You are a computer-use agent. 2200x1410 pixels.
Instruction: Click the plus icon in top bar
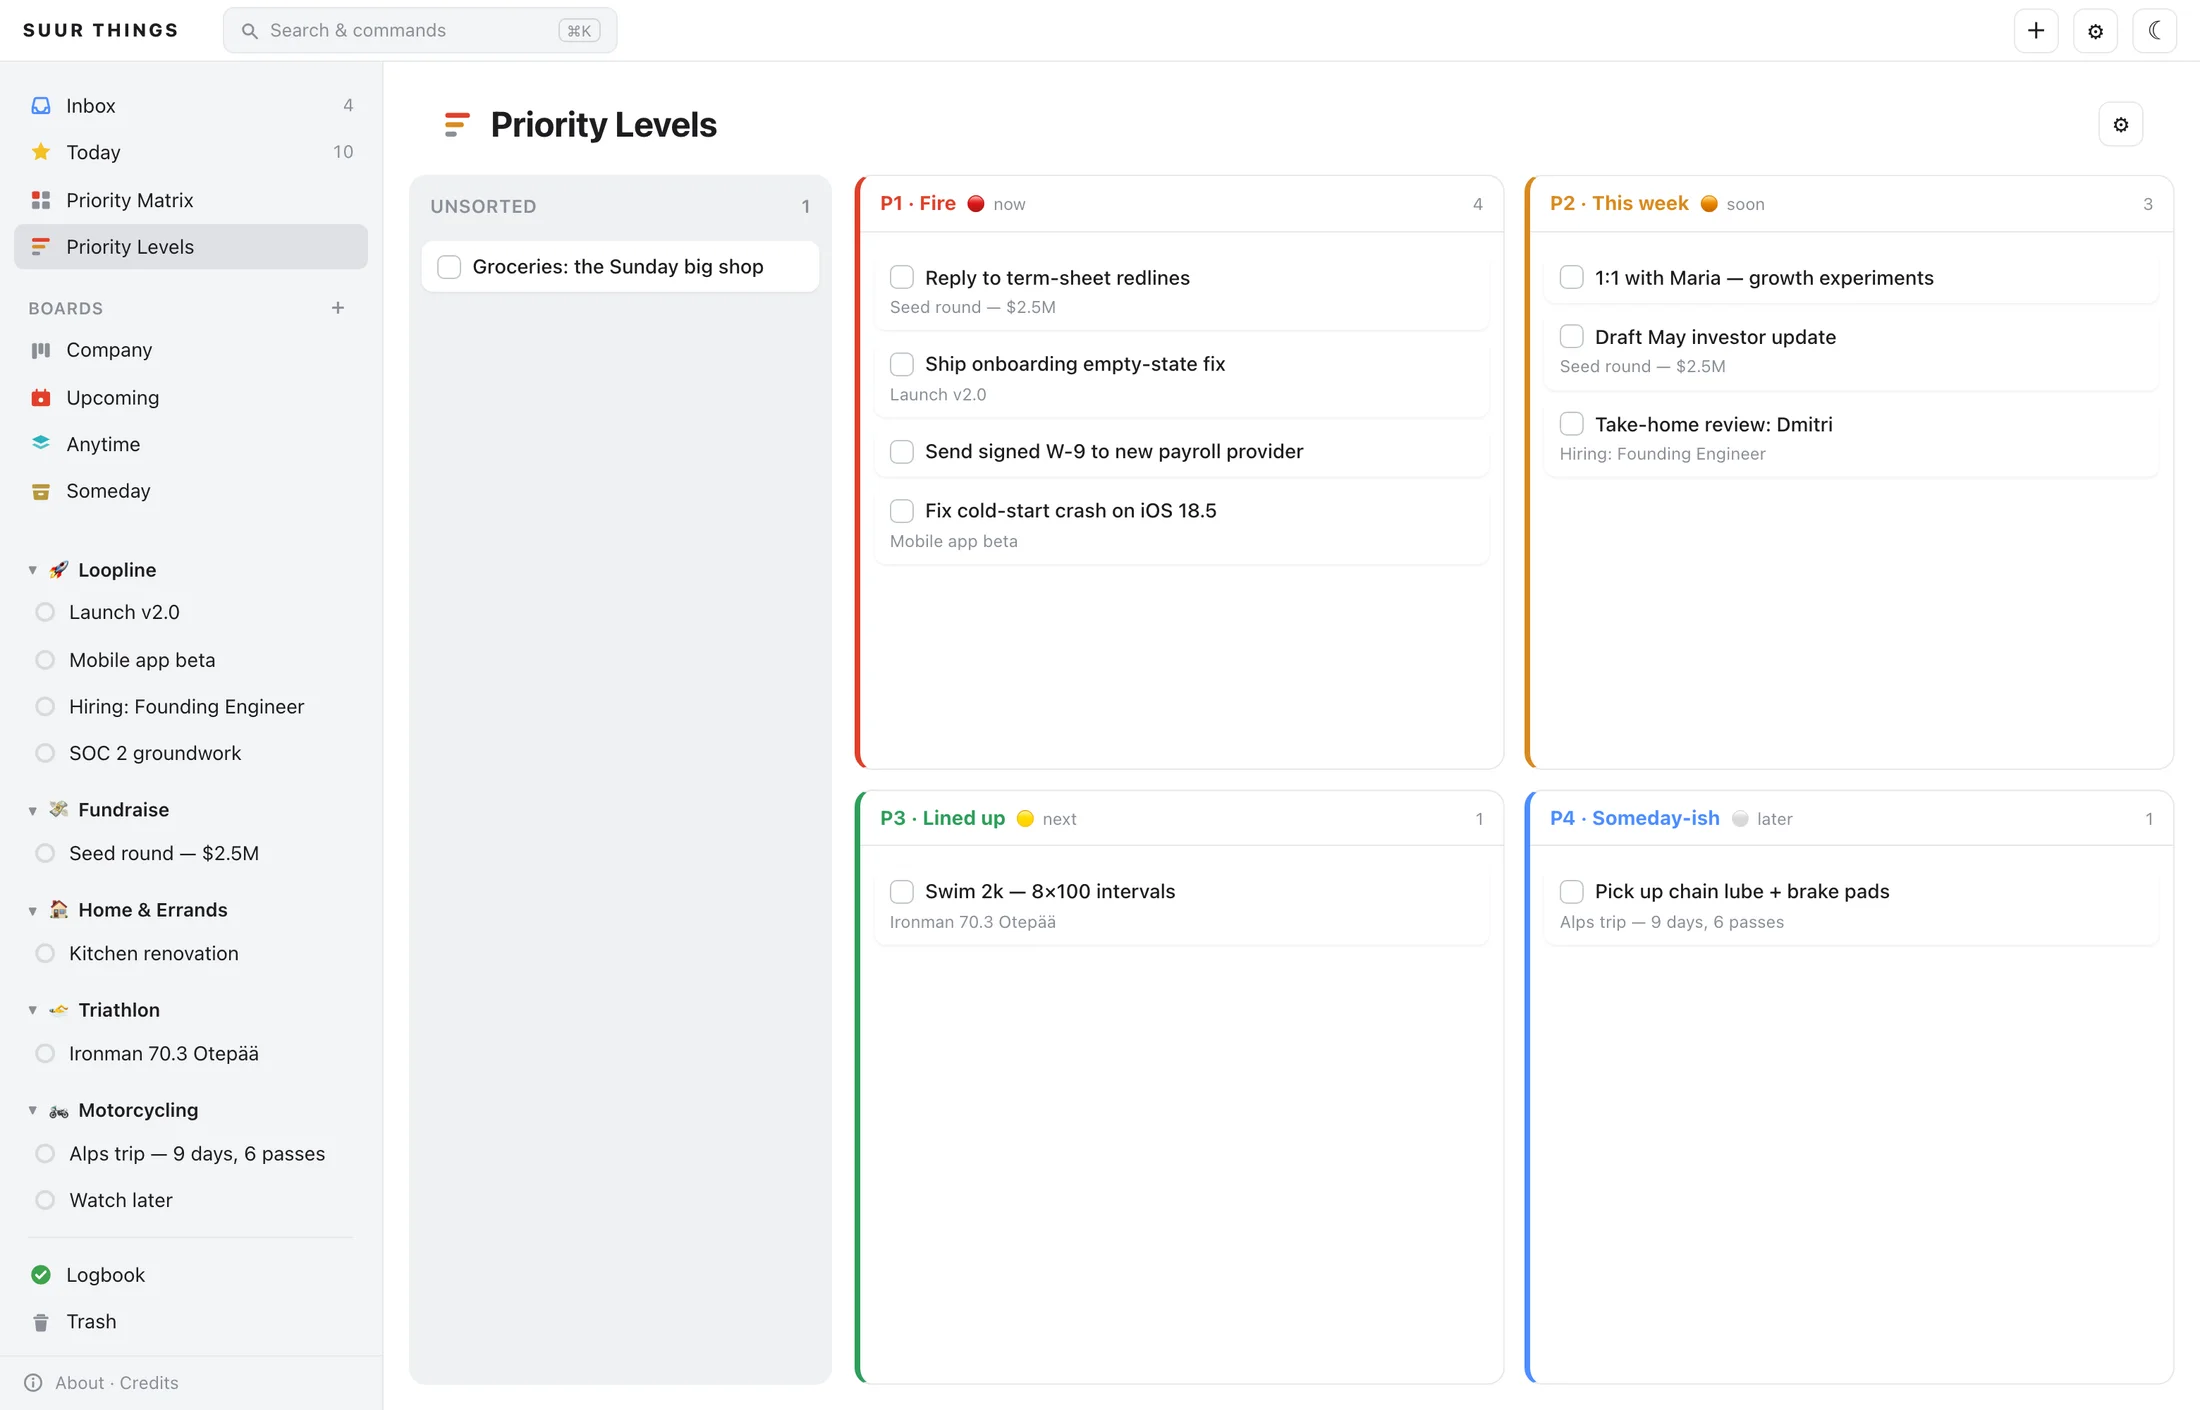[x=2035, y=31]
